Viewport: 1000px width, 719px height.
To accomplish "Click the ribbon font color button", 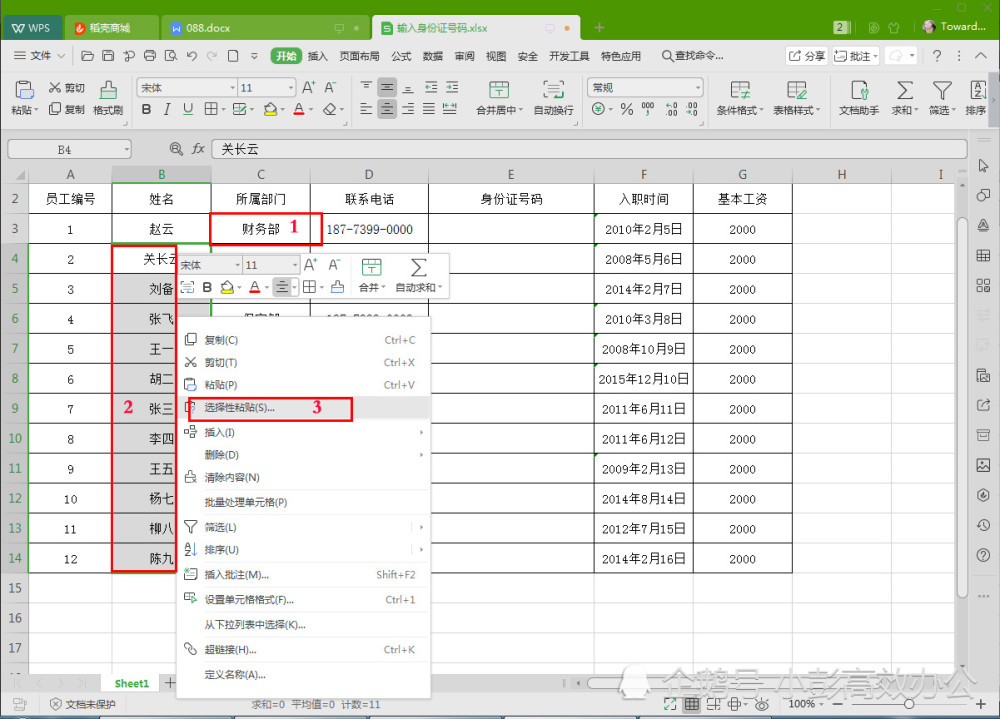I will 298,109.
